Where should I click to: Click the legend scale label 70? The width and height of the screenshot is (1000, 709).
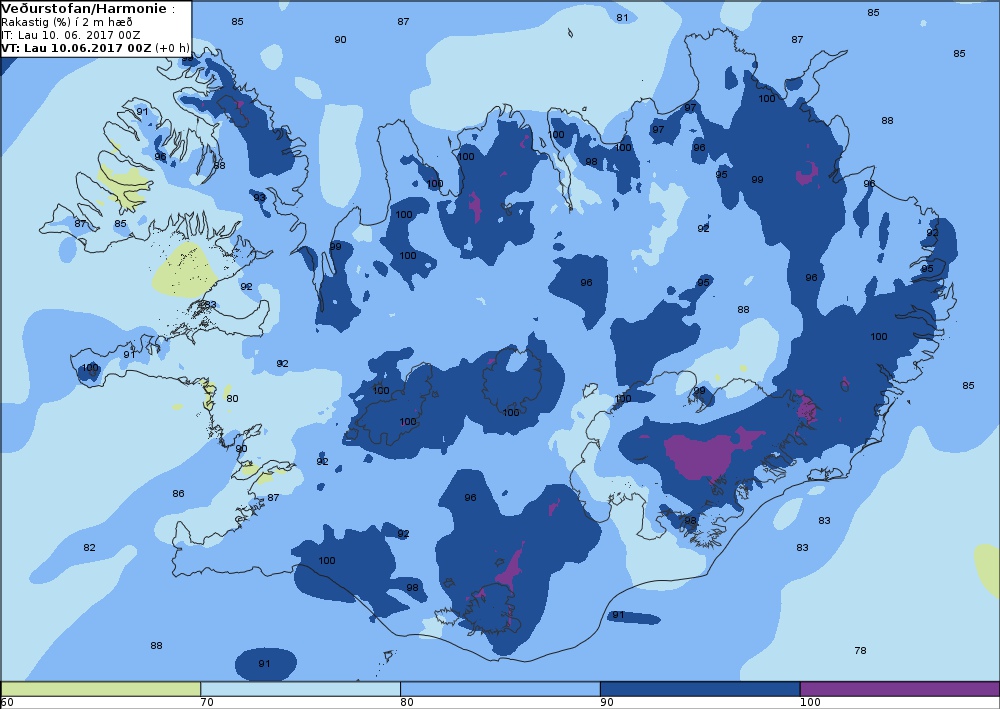tap(207, 703)
